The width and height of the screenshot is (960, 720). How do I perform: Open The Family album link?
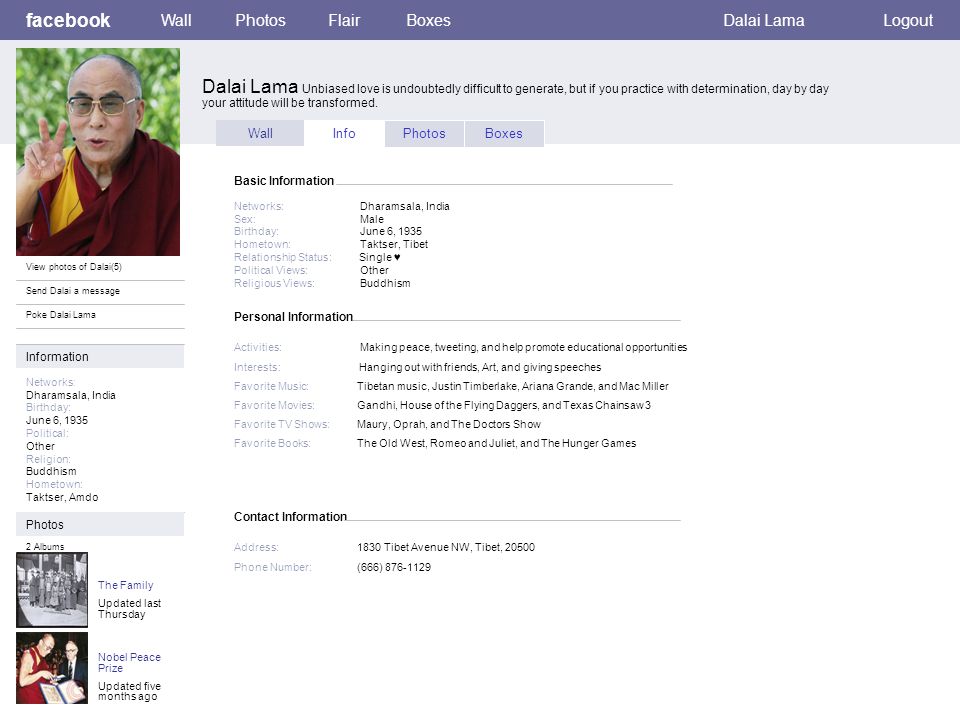tap(126, 585)
